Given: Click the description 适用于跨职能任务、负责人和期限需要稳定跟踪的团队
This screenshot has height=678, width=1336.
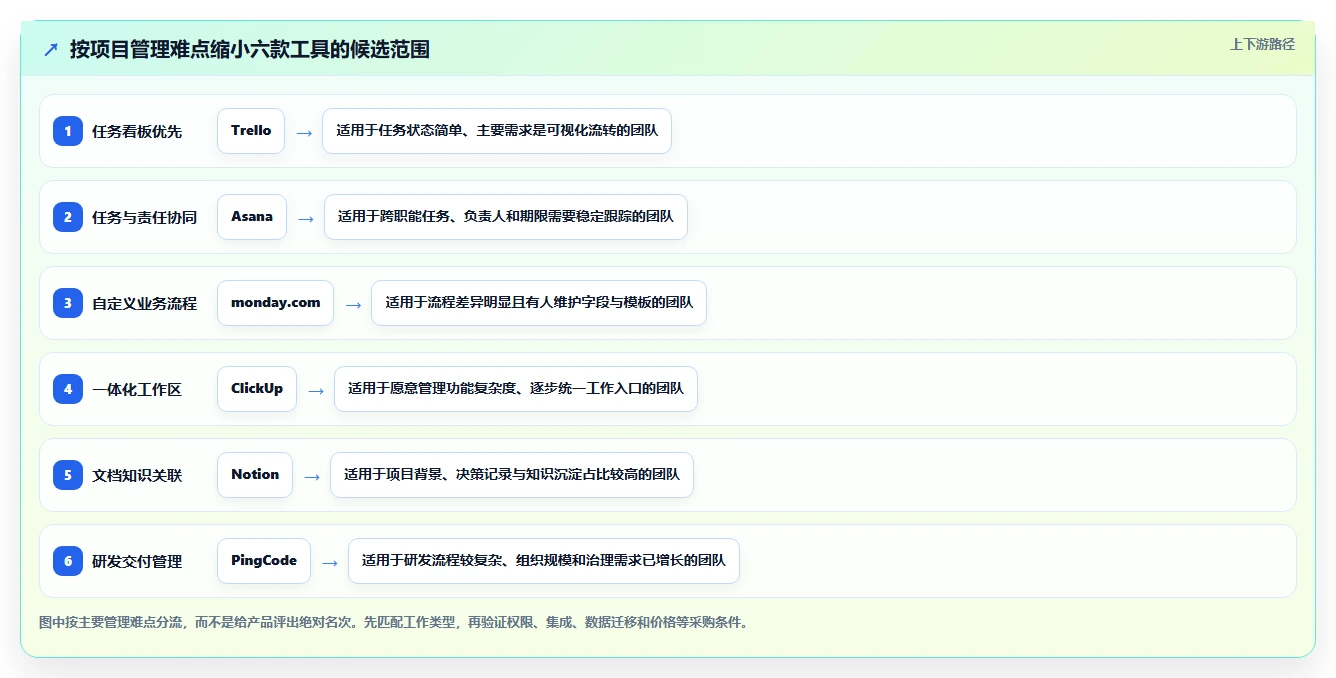Looking at the screenshot, I should click(506, 217).
